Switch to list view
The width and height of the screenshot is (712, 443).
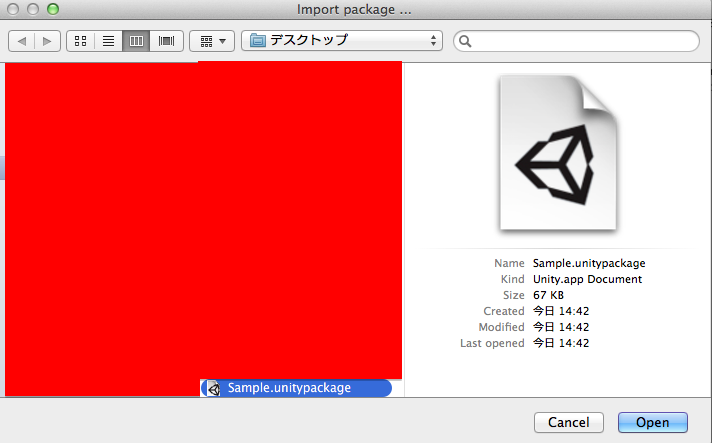(108, 41)
